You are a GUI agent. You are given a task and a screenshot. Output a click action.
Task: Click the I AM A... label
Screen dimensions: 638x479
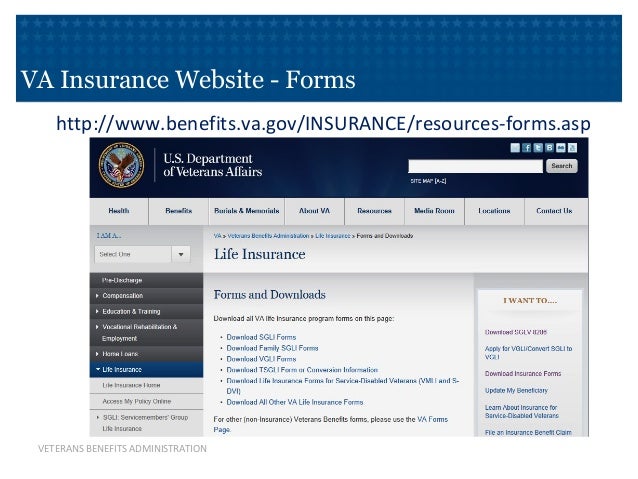[x=109, y=236]
